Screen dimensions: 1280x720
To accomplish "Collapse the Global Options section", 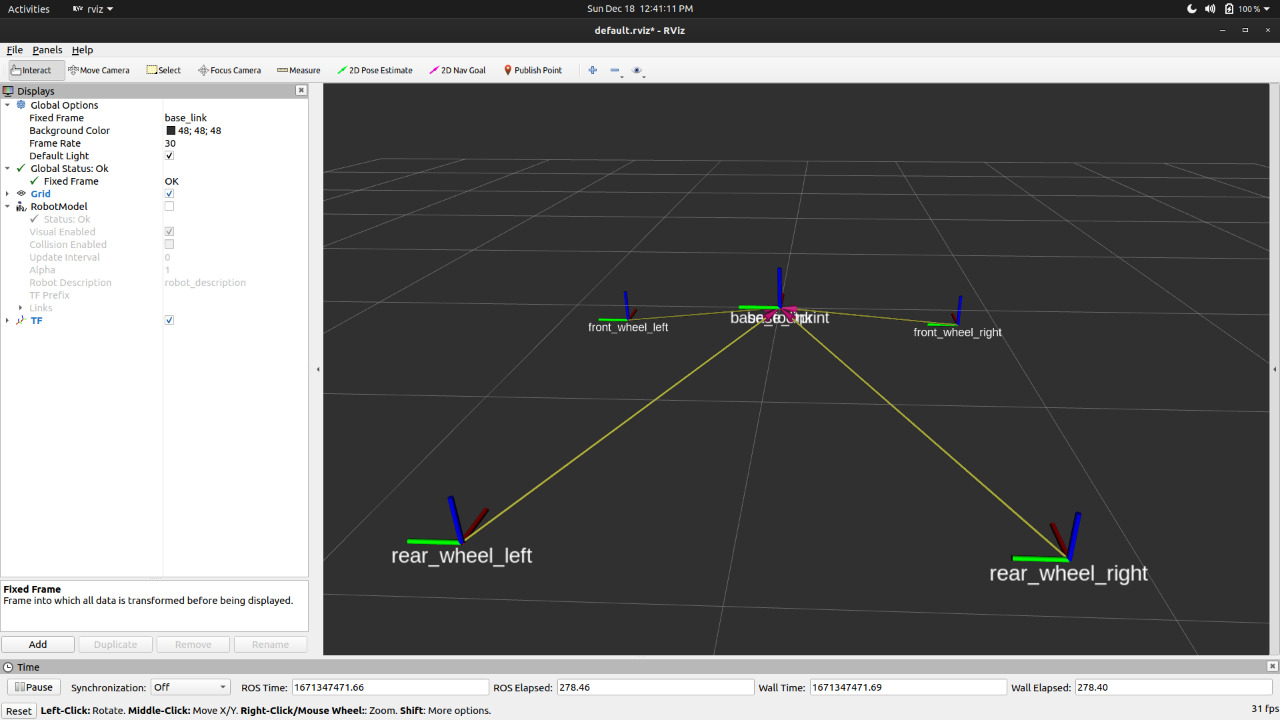I will pyautogui.click(x=8, y=104).
